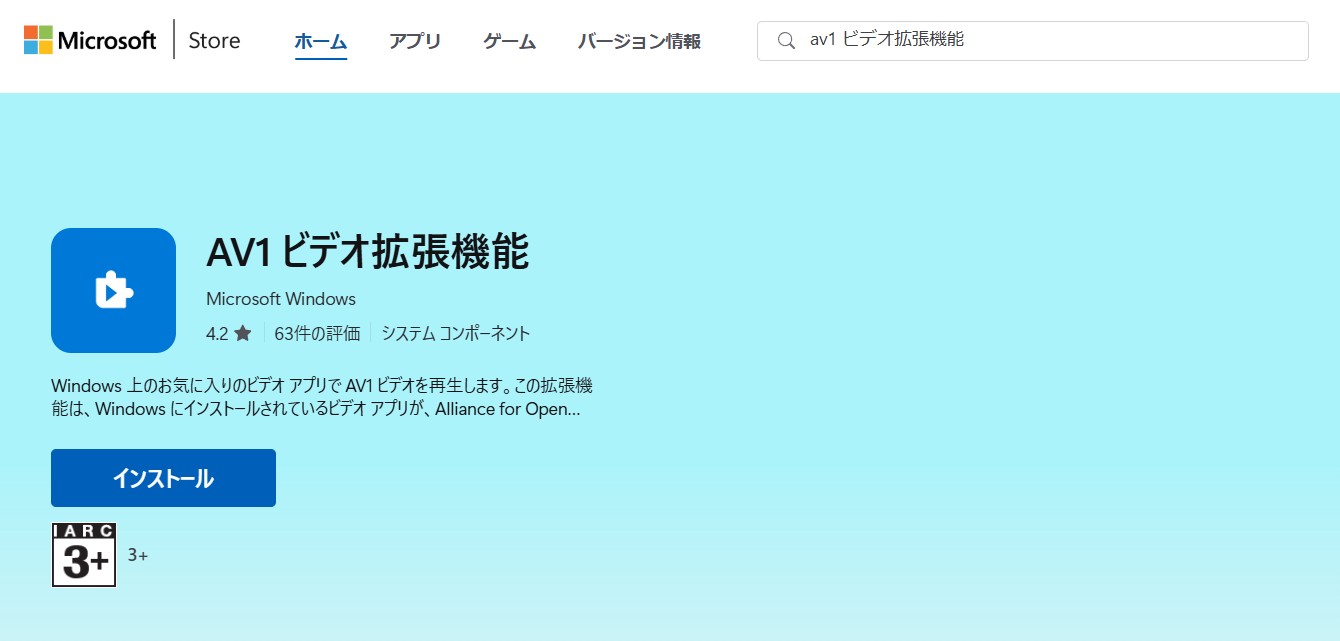Viewport: 1340px width, 641px height.
Task: Open the Microsoft Windows publisher link
Action: pos(280,299)
